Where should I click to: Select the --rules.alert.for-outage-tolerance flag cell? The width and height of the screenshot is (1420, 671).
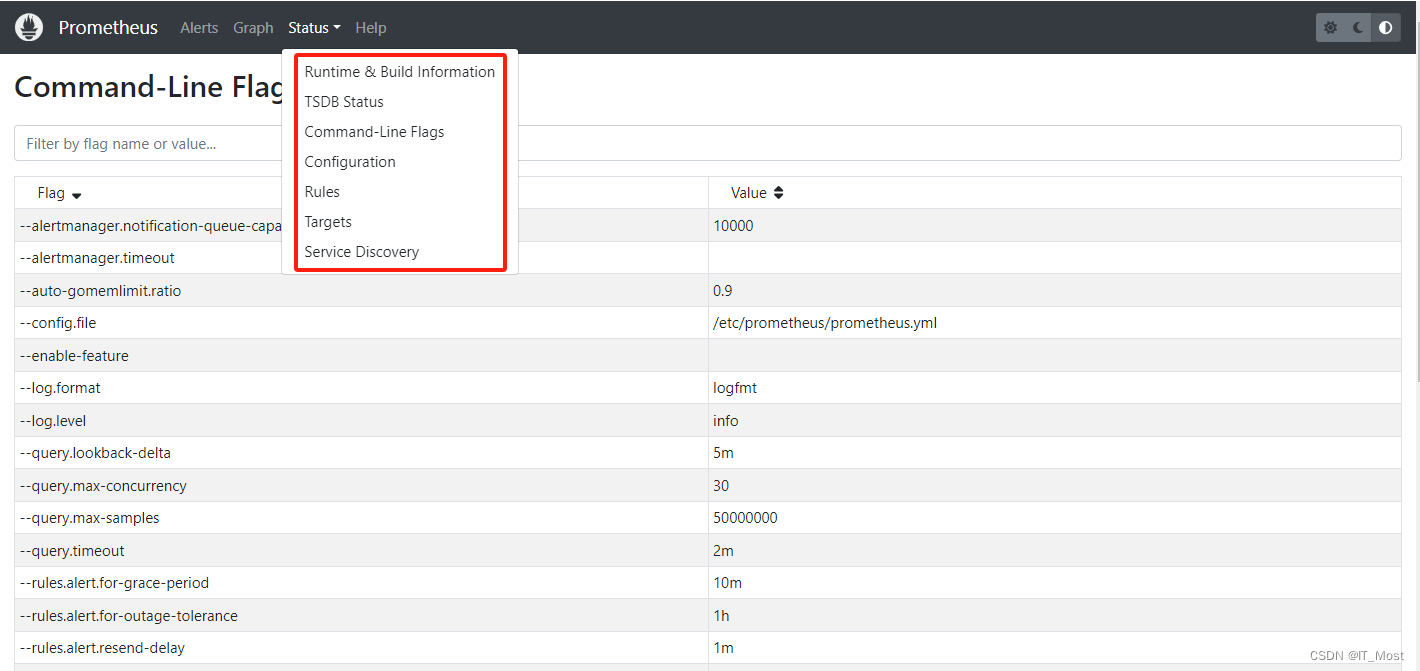[361, 616]
